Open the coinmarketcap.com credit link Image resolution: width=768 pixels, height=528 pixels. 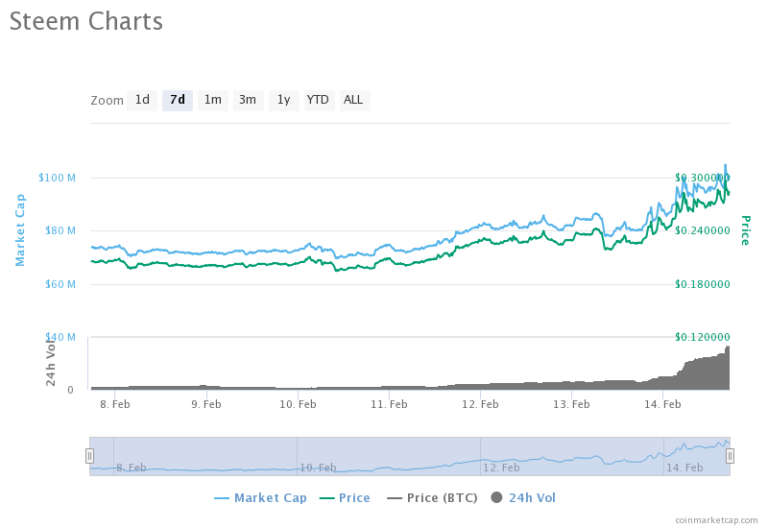[716, 520]
